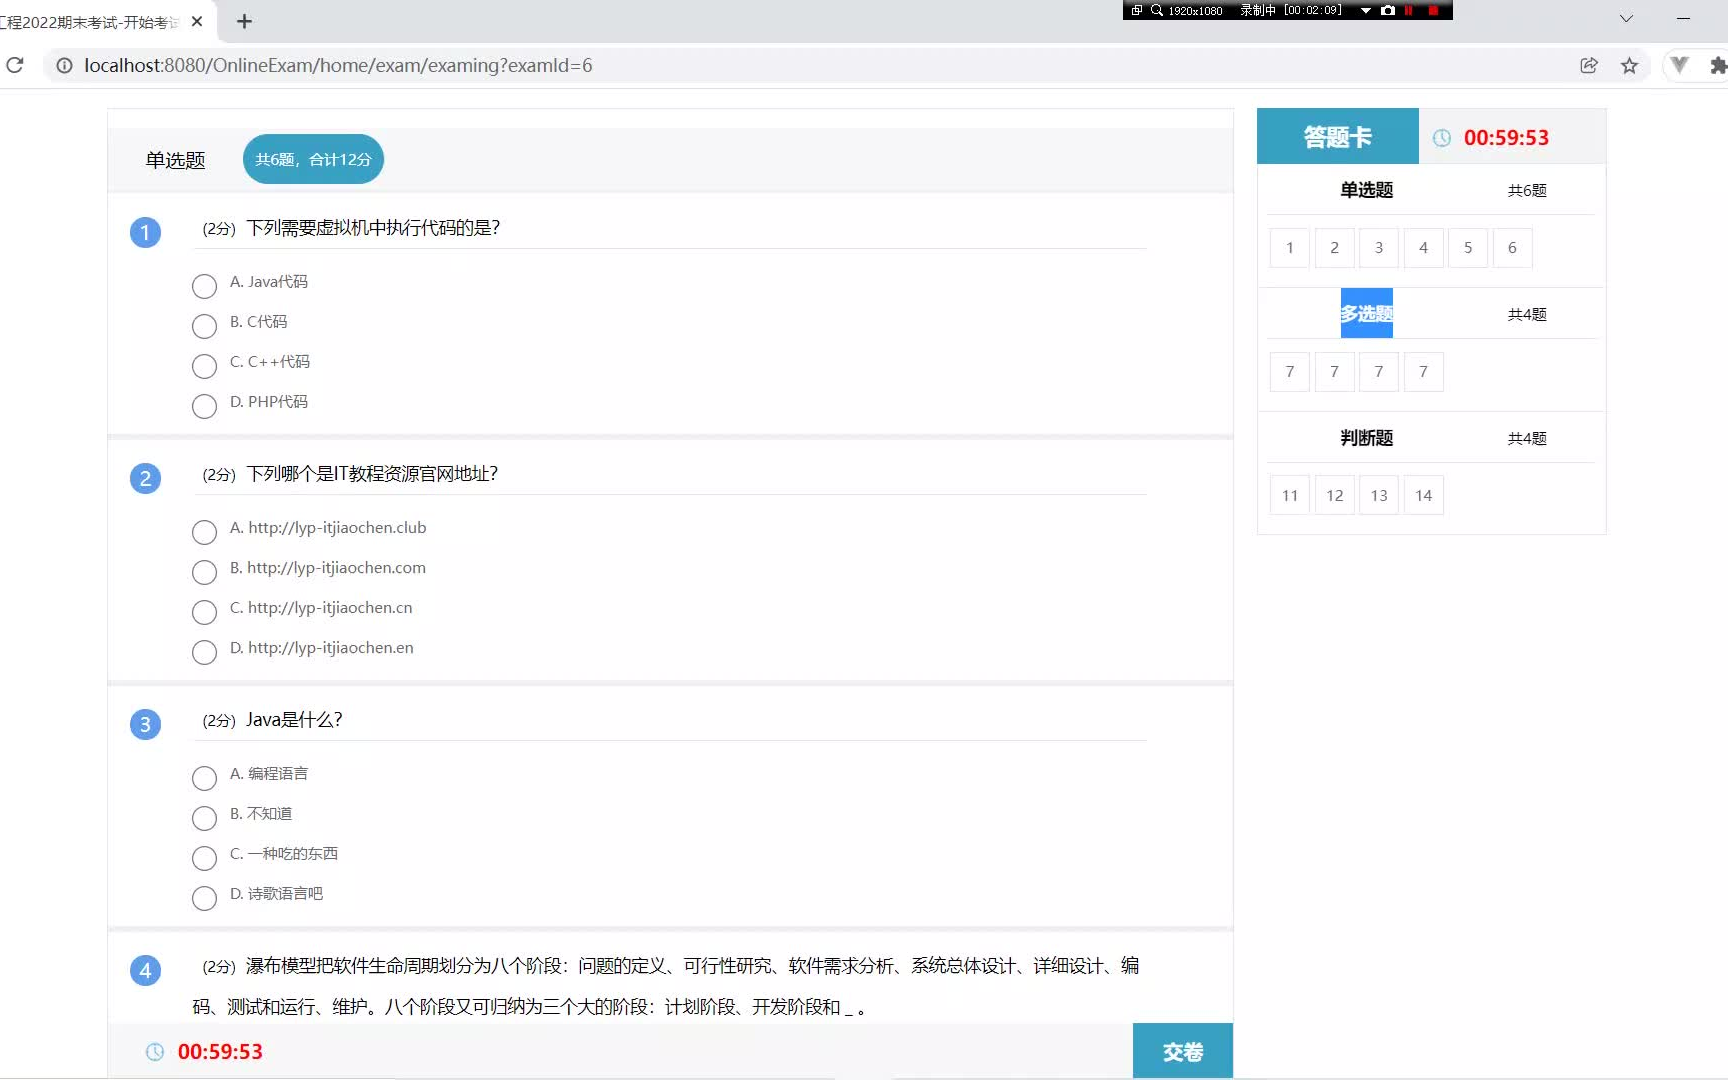Click the highlighted 多选题 section label

(x=1367, y=313)
